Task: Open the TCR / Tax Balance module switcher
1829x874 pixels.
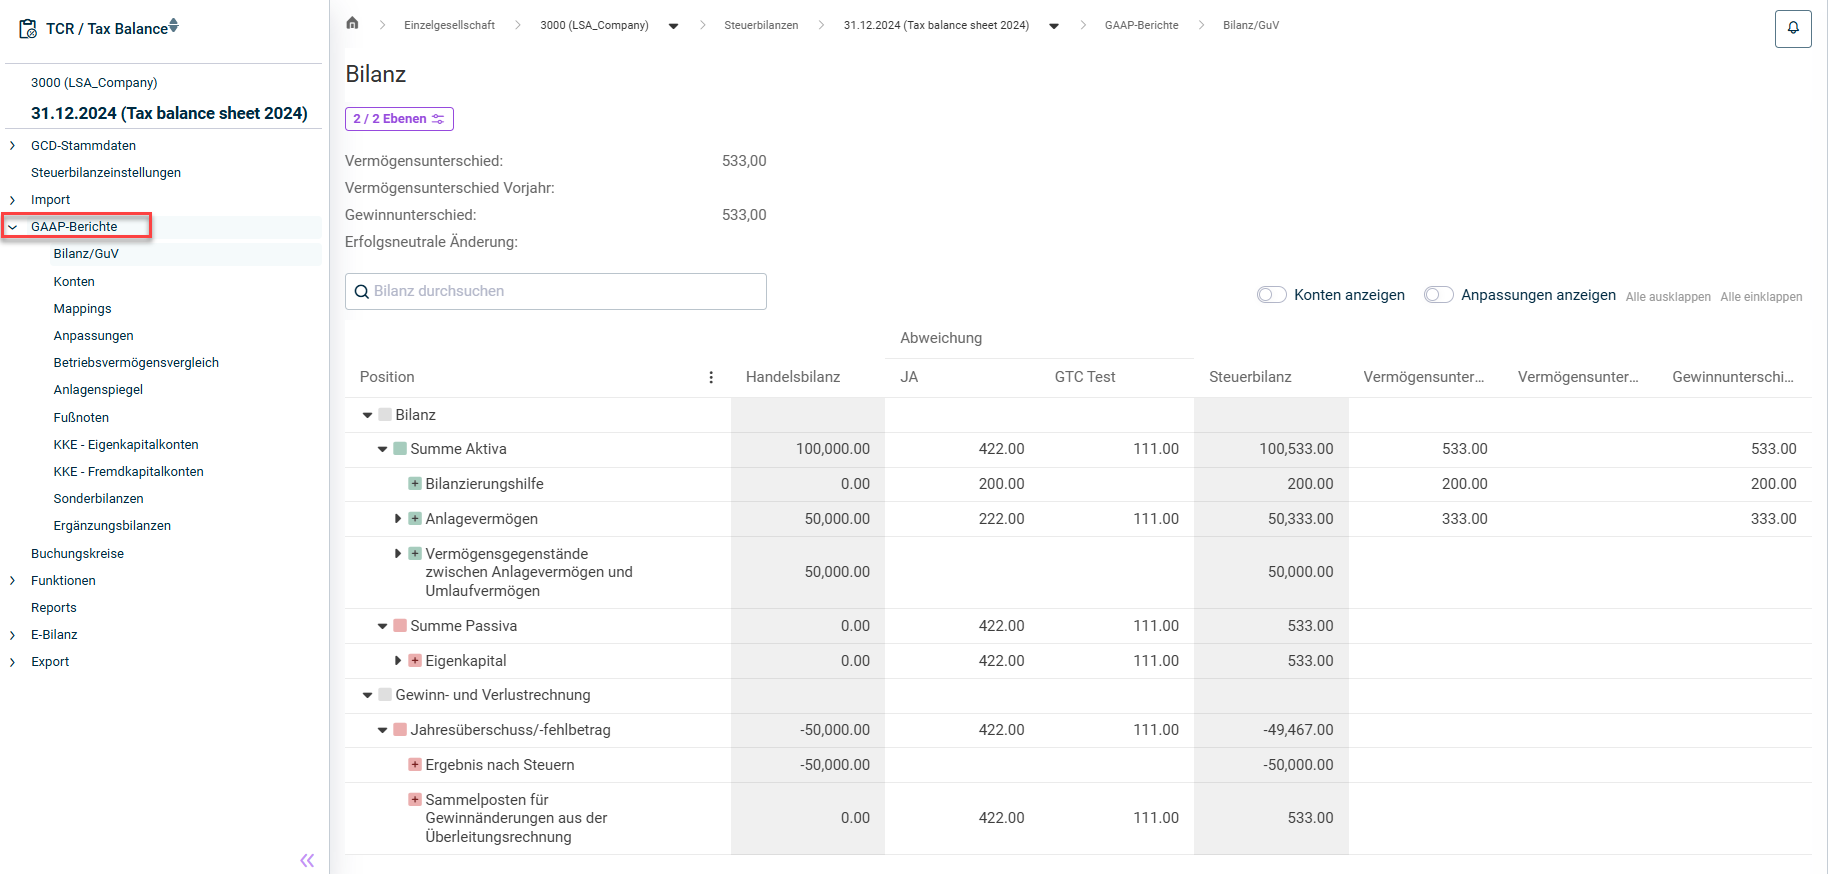Action: (x=174, y=26)
